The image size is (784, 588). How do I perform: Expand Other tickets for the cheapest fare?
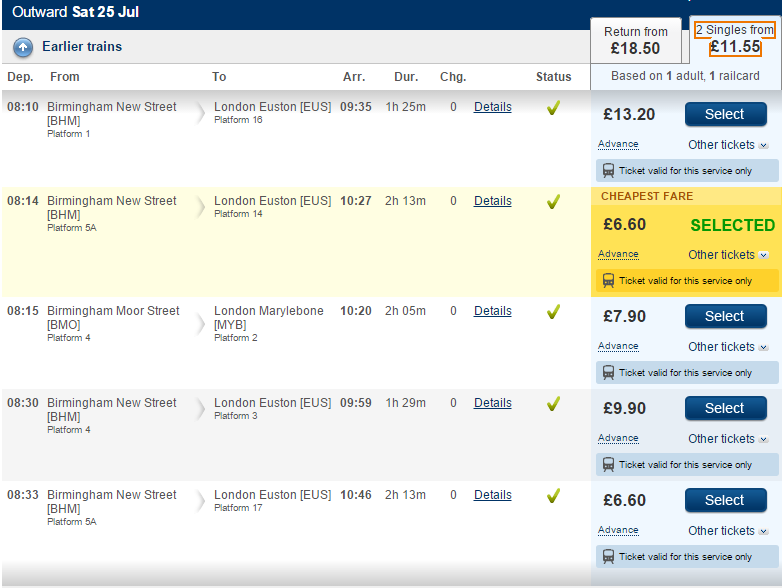pos(728,255)
